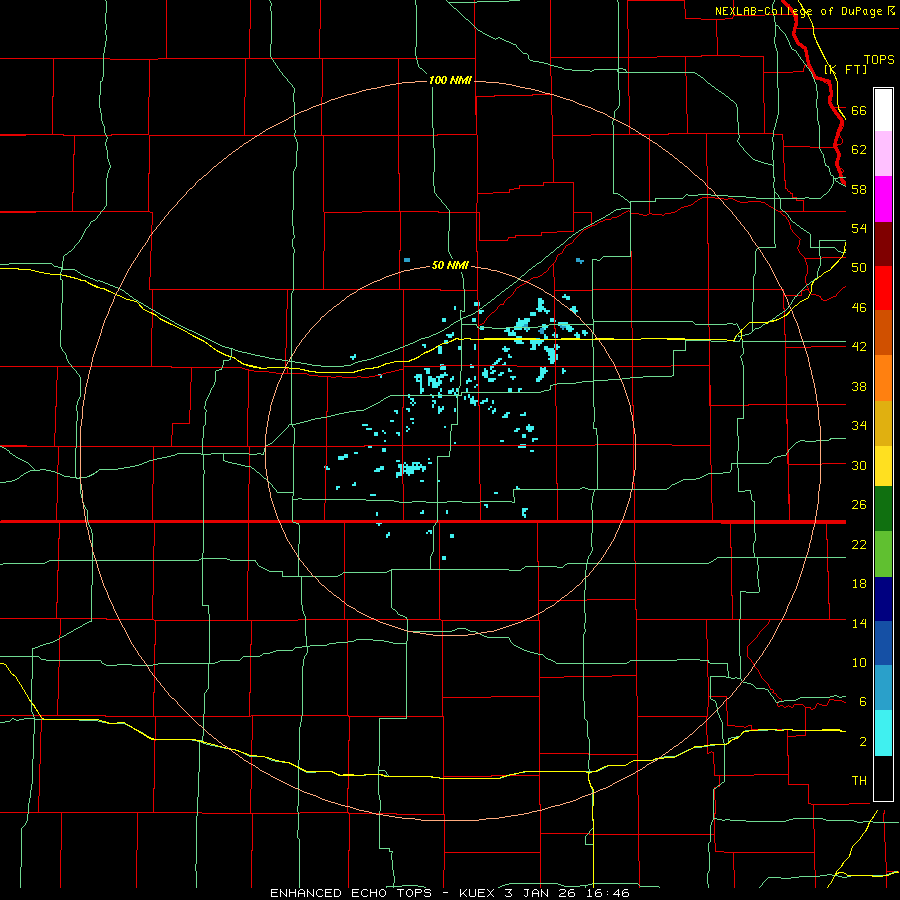Select legend value 62
900x900 pixels.
pos(859,150)
